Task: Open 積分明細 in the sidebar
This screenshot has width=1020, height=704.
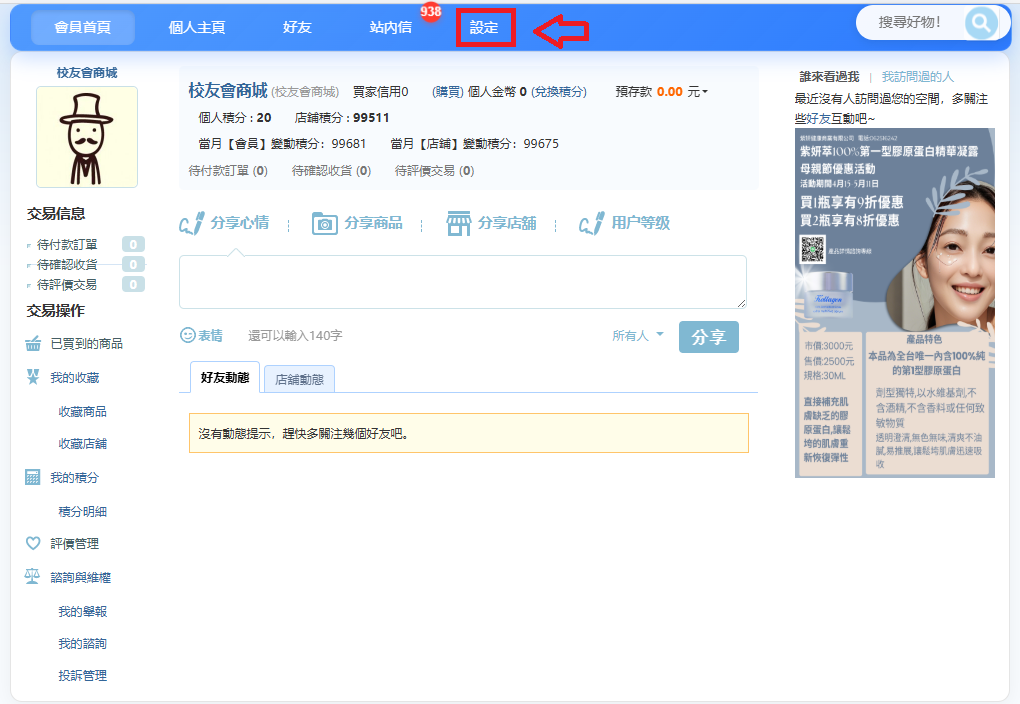Action: click(x=82, y=512)
